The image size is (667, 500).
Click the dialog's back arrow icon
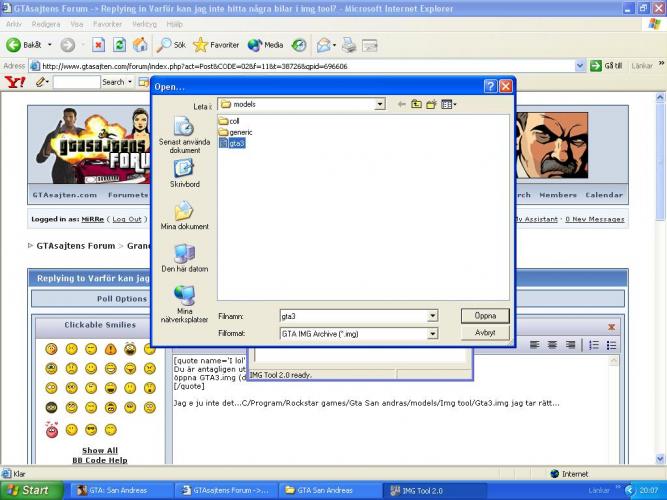click(x=401, y=104)
